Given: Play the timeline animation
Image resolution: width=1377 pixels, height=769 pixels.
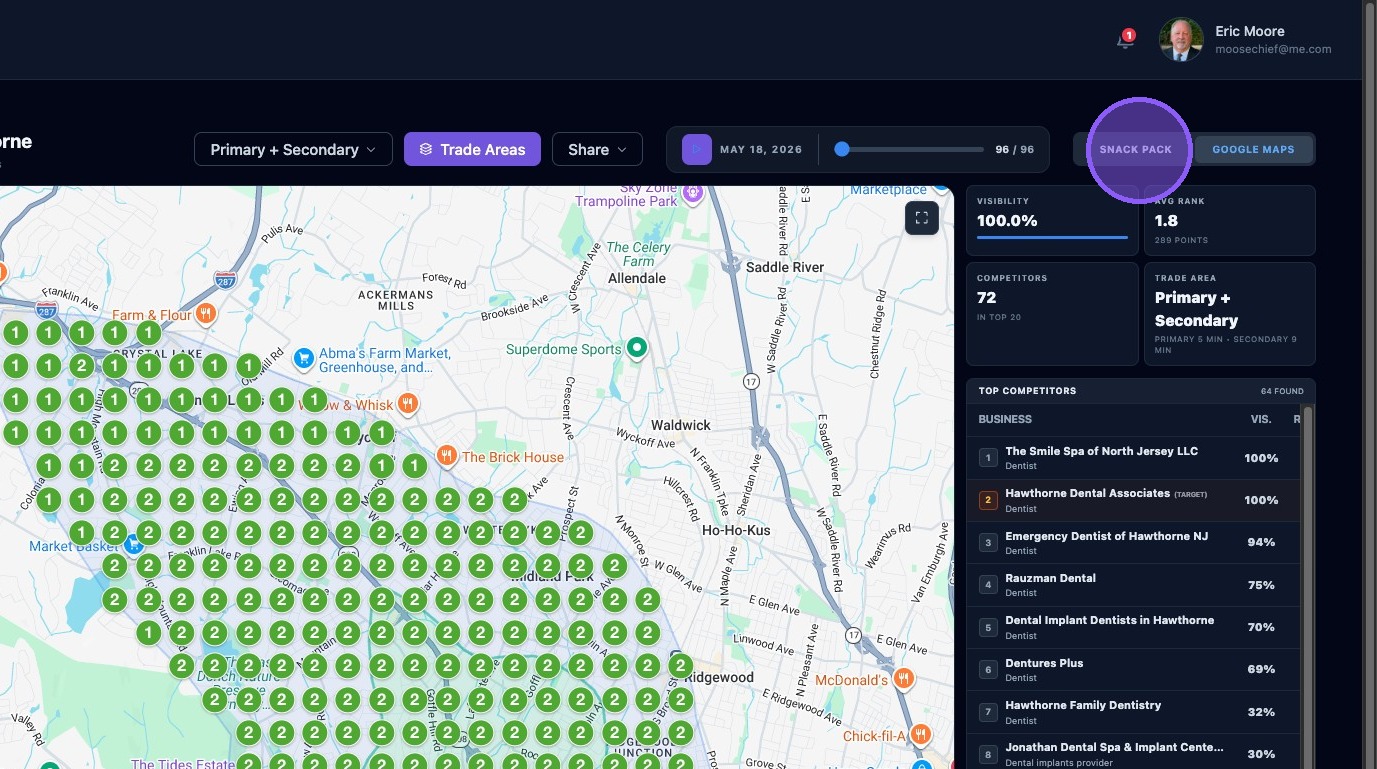Looking at the screenshot, I should (697, 149).
